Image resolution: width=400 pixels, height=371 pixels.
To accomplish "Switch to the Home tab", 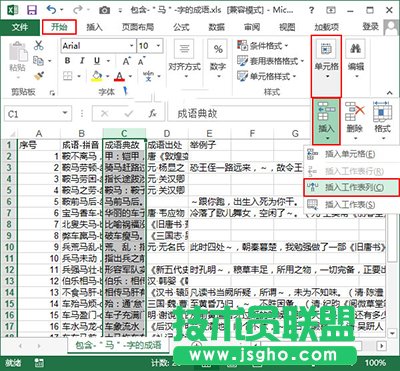I will (59, 27).
